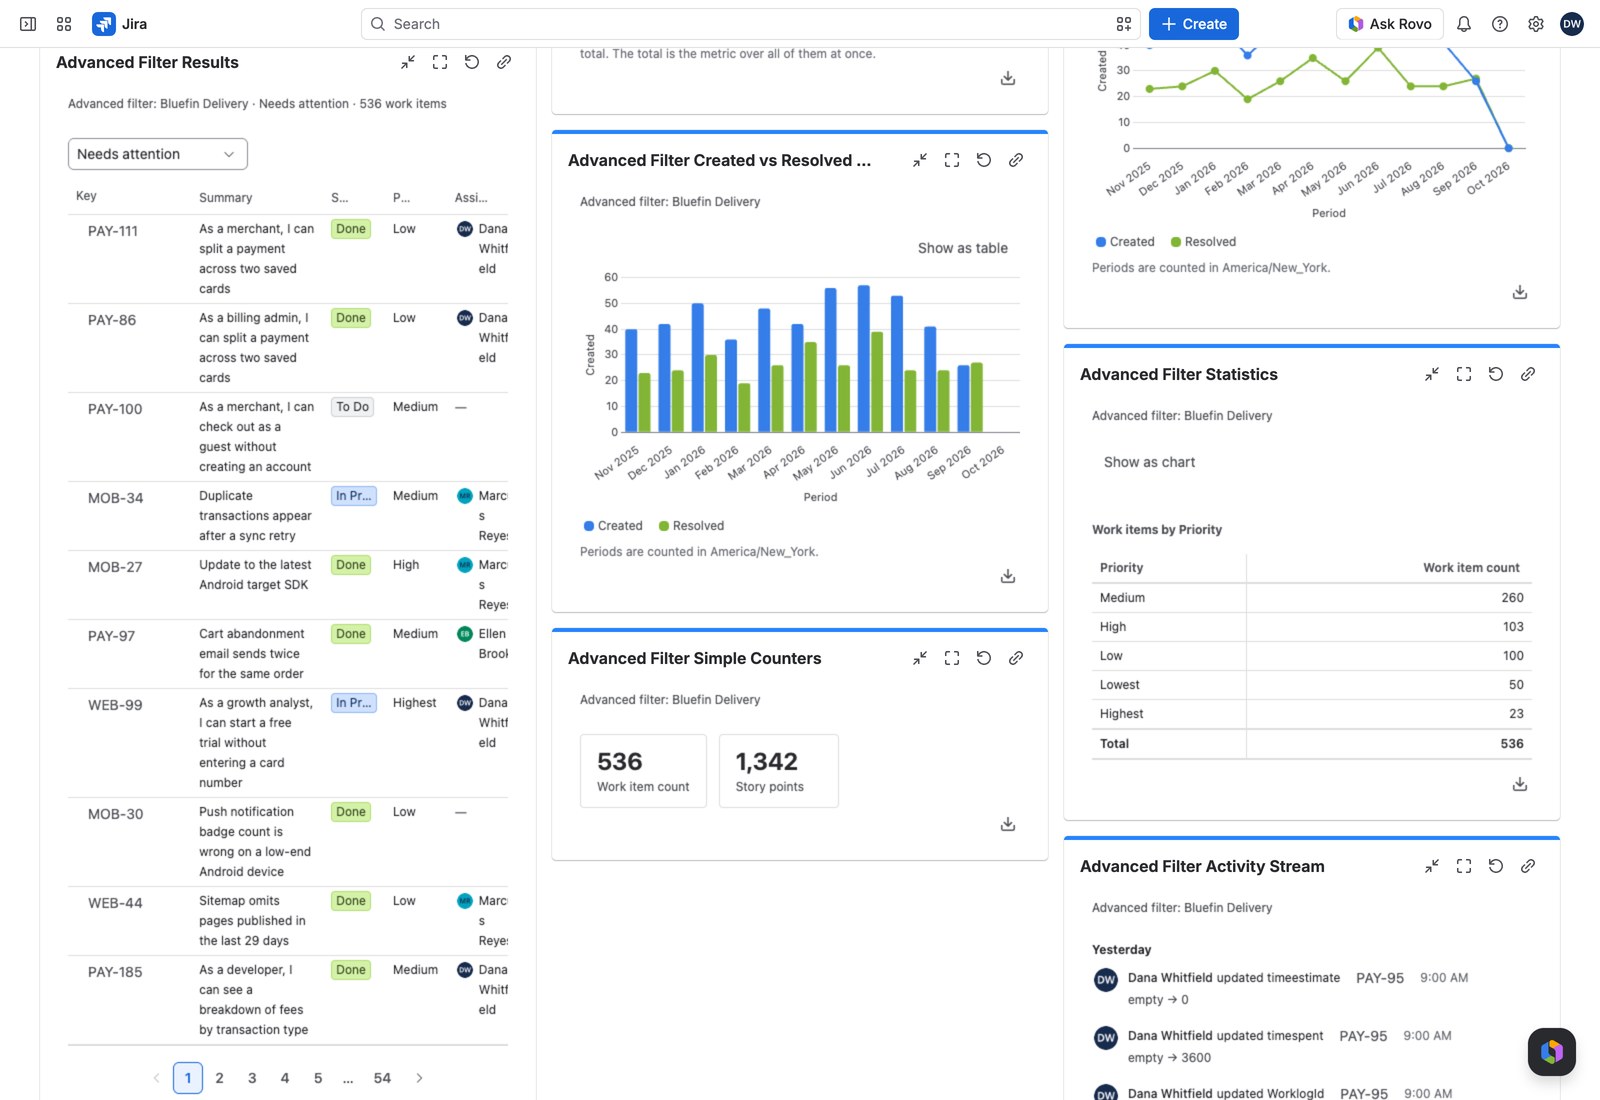Open DW profile avatar menu
Image resolution: width=1600 pixels, height=1100 pixels.
[1572, 24]
